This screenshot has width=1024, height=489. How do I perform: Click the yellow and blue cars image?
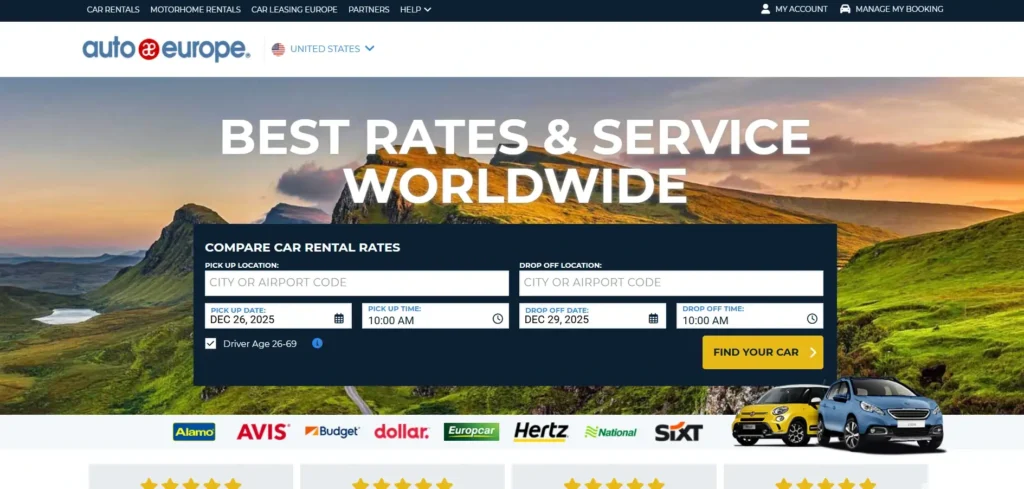point(839,415)
